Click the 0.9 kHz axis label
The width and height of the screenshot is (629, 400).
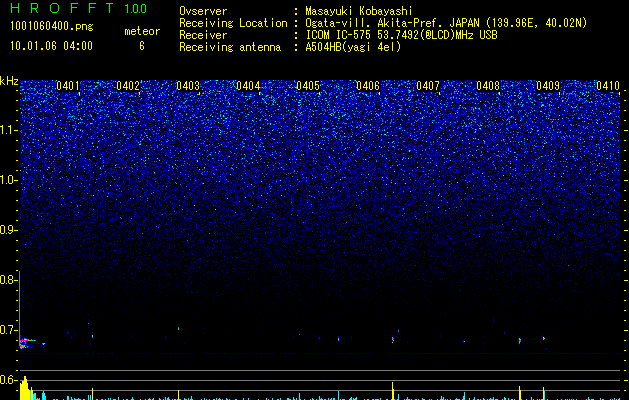8,230
